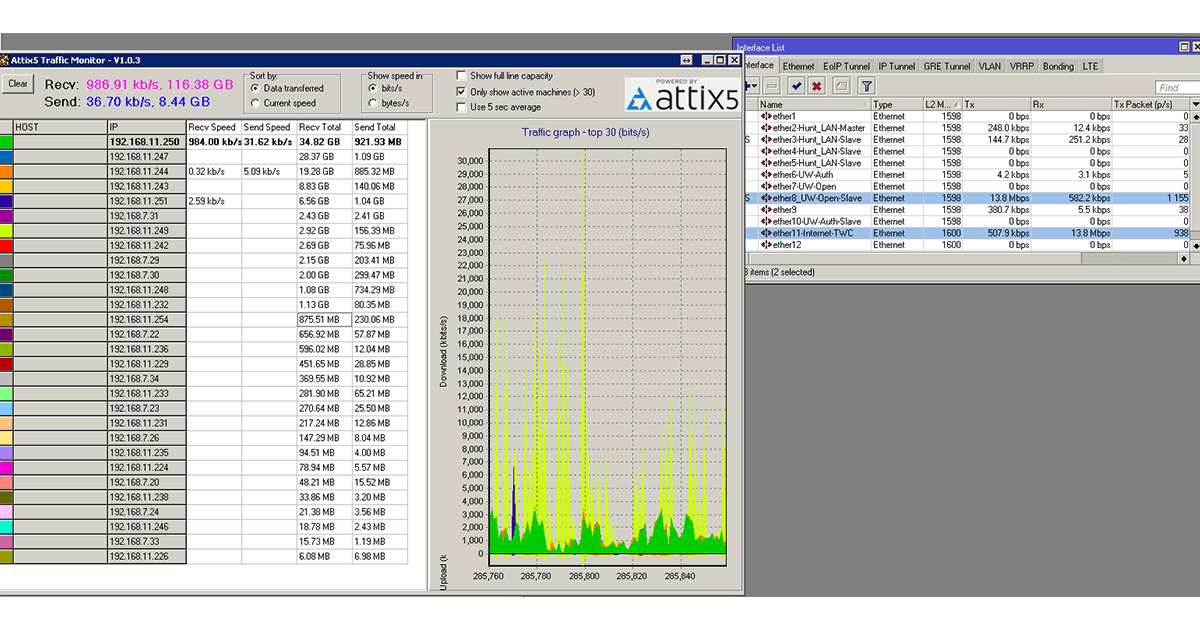Switch to the Ethernet tab
Screen dimensions: 1200x630
tap(798, 66)
